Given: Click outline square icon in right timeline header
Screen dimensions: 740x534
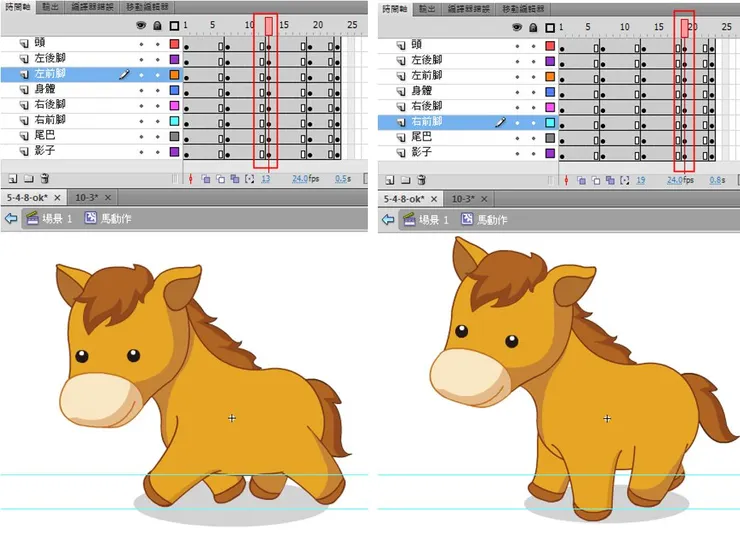Looking at the screenshot, I should [550, 28].
